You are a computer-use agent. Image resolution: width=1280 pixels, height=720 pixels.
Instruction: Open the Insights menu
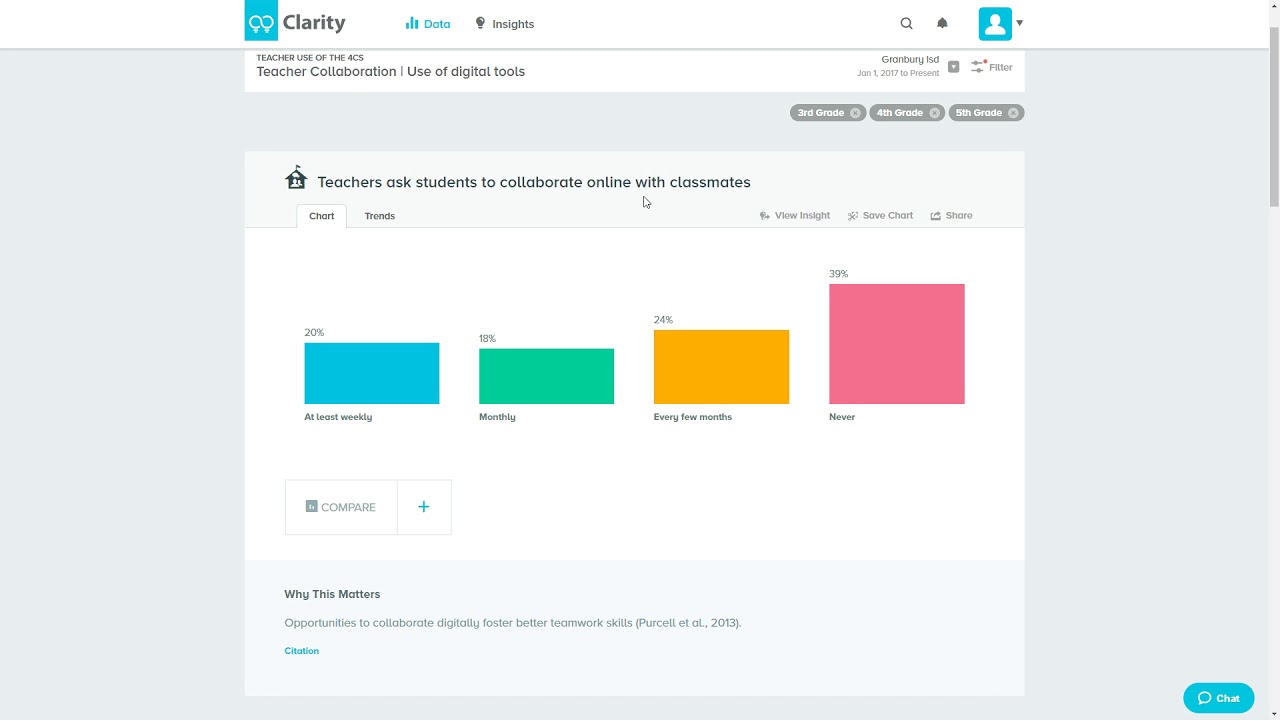tap(504, 24)
